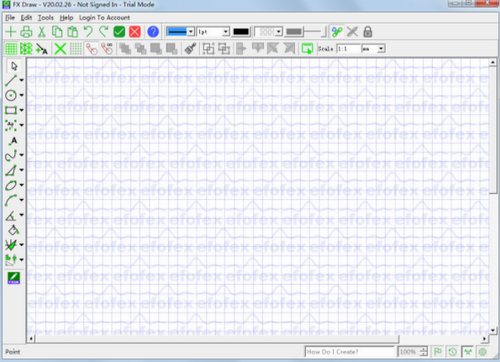Toggle the dotted snap grid button
Screen dimensions: 500x362
tap(76, 49)
